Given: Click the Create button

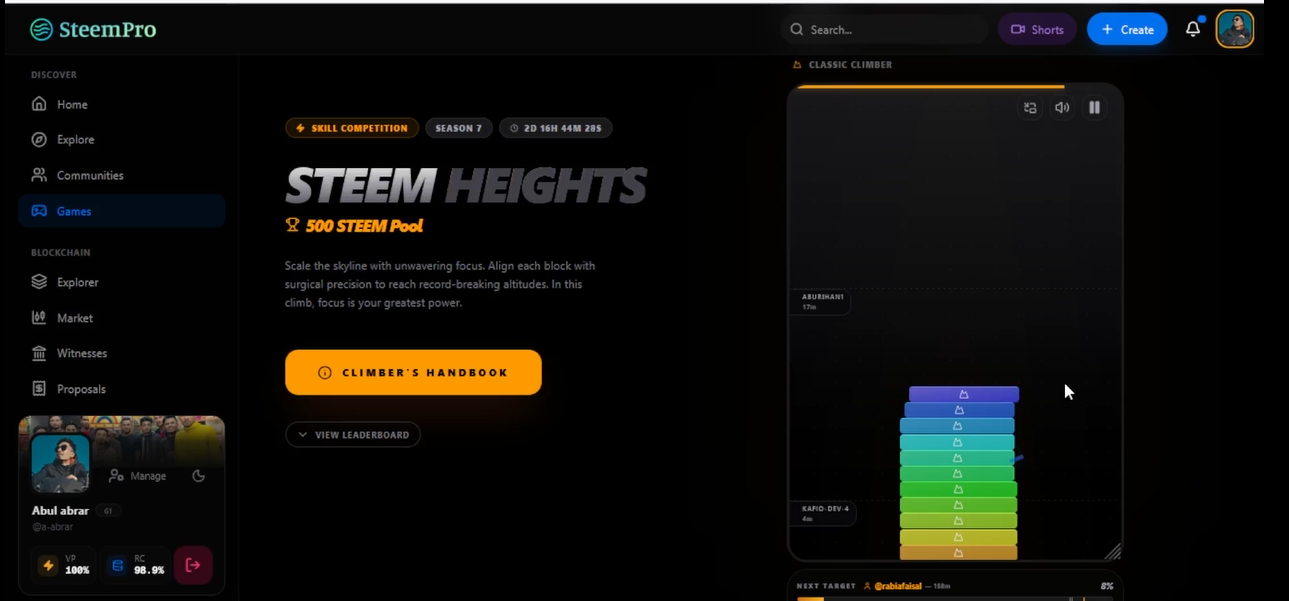Looking at the screenshot, I should pos(1127,30).
